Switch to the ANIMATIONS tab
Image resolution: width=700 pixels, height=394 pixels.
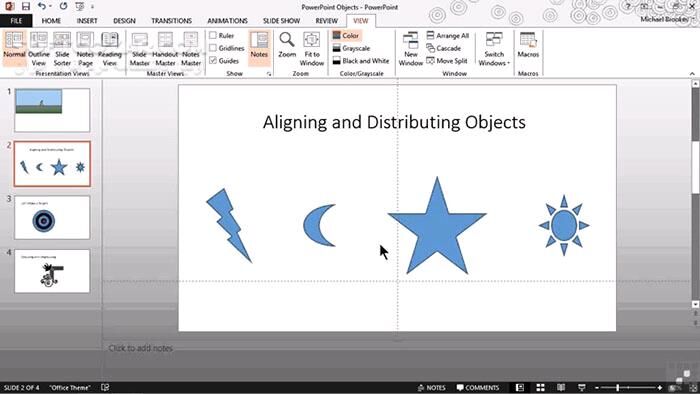pos(227,21)
